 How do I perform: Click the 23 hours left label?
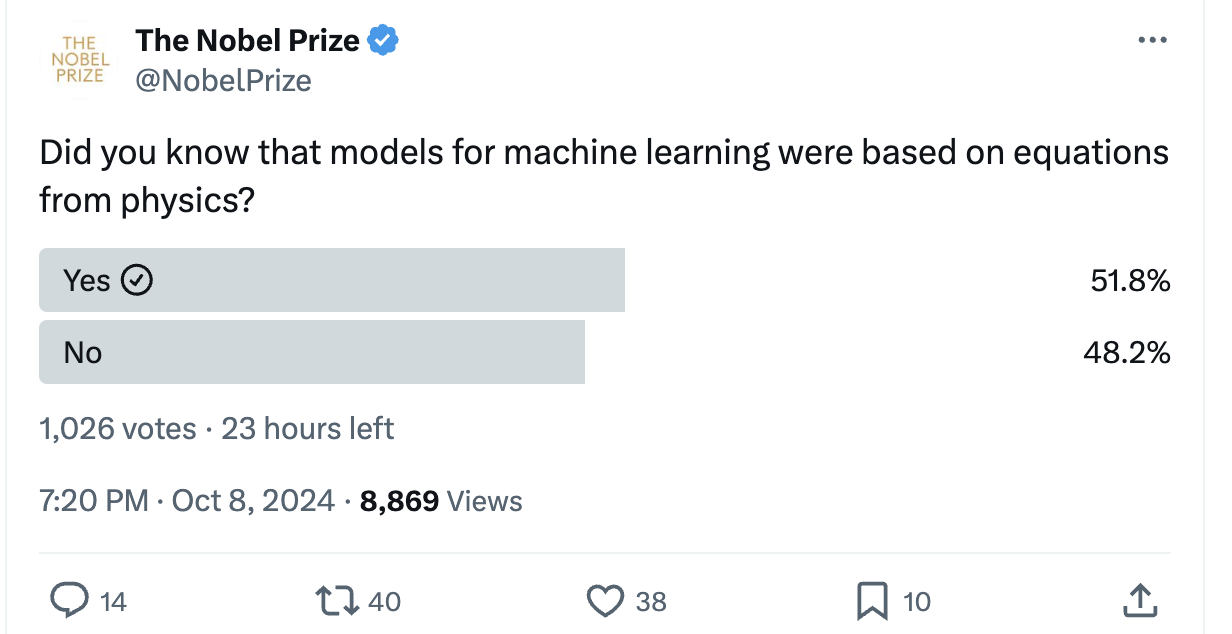click(x=307, y=429)
